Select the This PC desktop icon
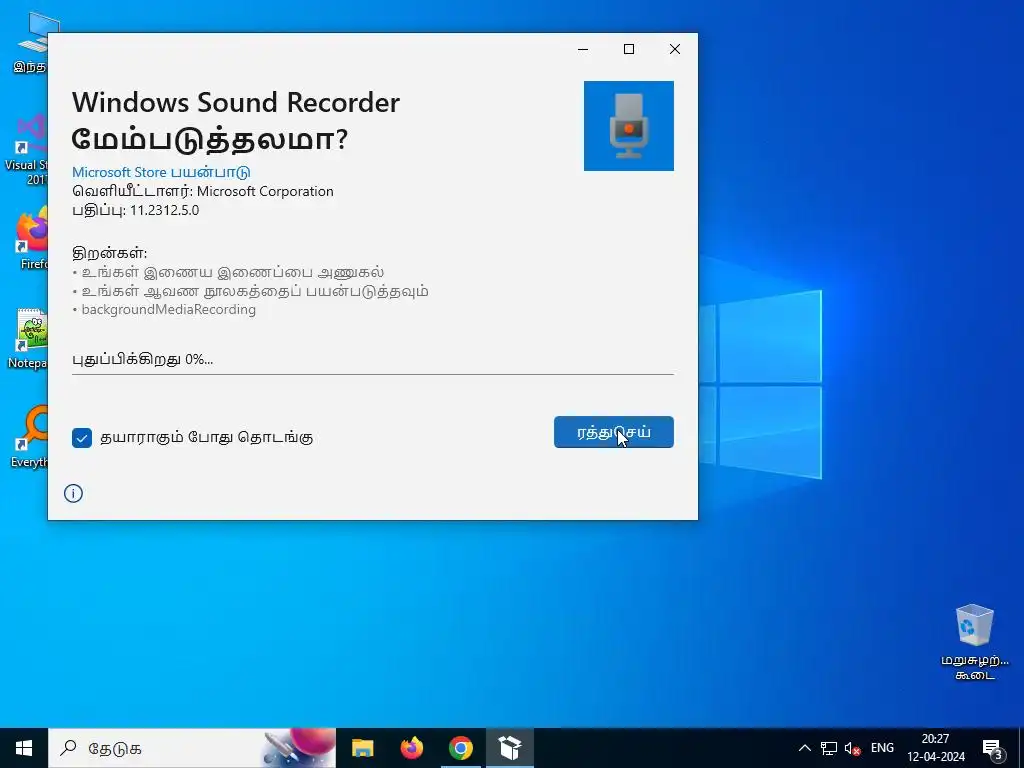Screen dimensions: 1024x768 [30, 42]
